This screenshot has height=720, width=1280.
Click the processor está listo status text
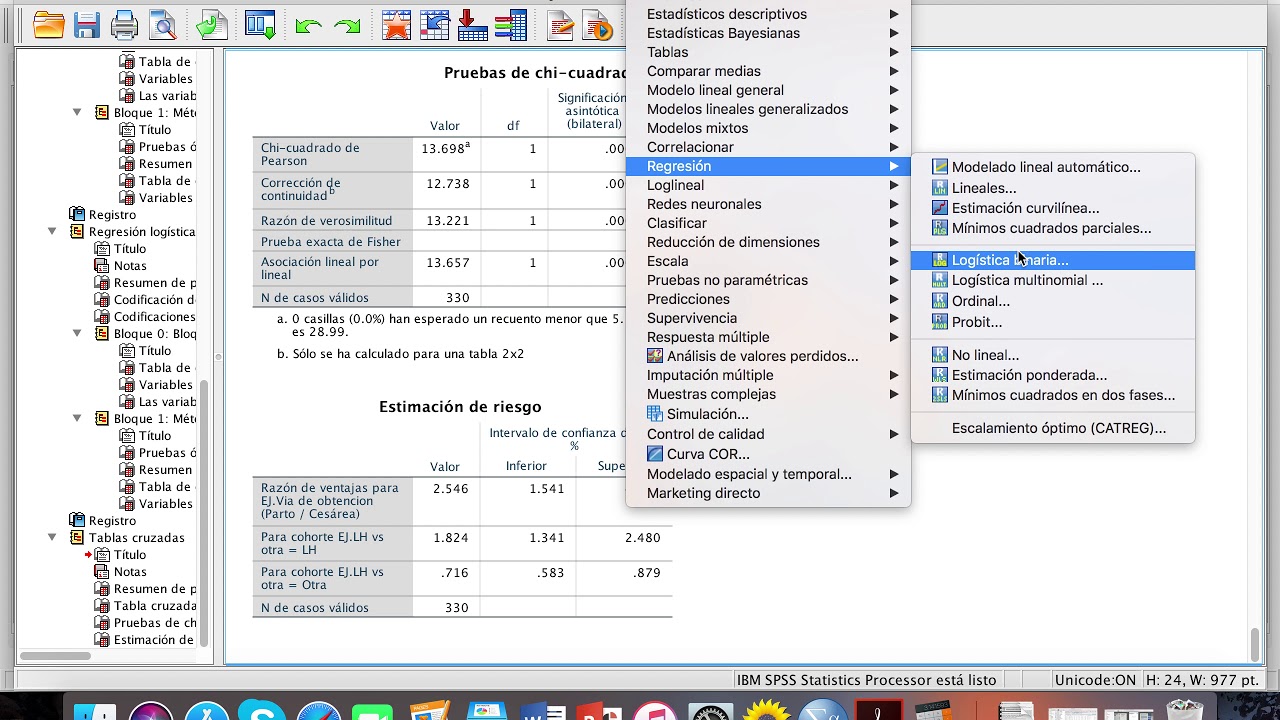(x=866, y=680)
